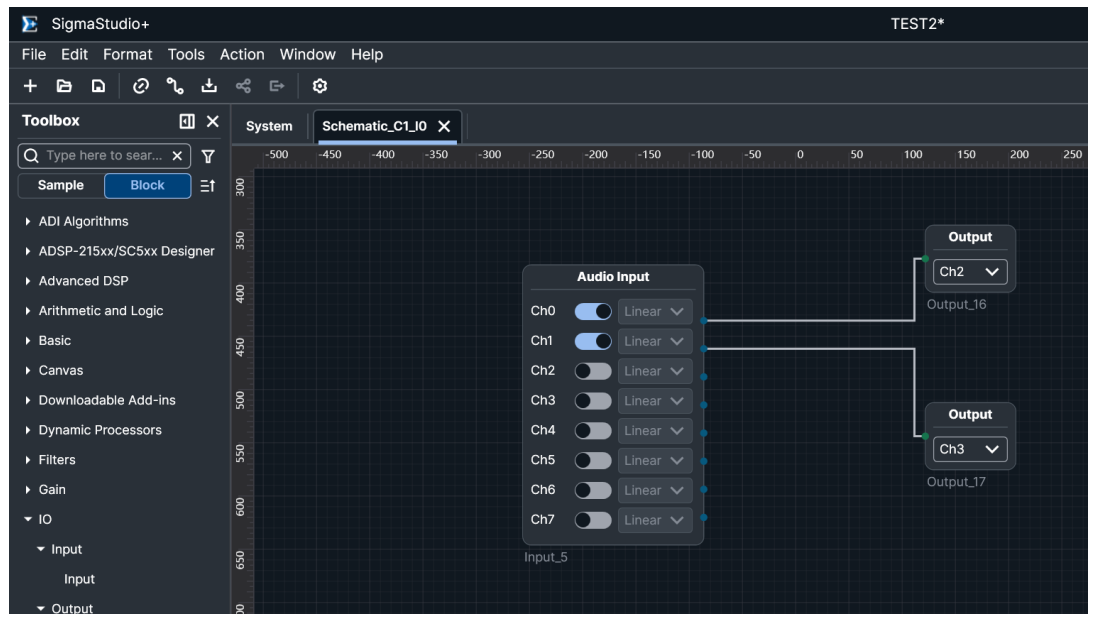
Task: Close the Toolbox panel
Action: (213, 121)
